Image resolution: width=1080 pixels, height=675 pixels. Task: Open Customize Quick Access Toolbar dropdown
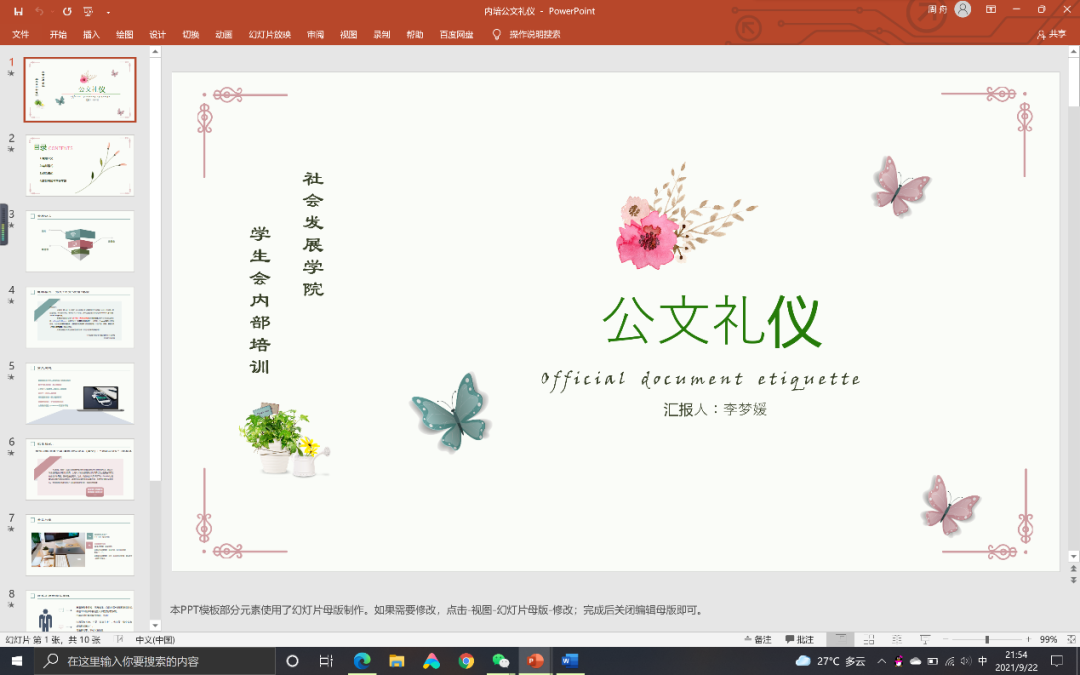[x=108, y=11]
